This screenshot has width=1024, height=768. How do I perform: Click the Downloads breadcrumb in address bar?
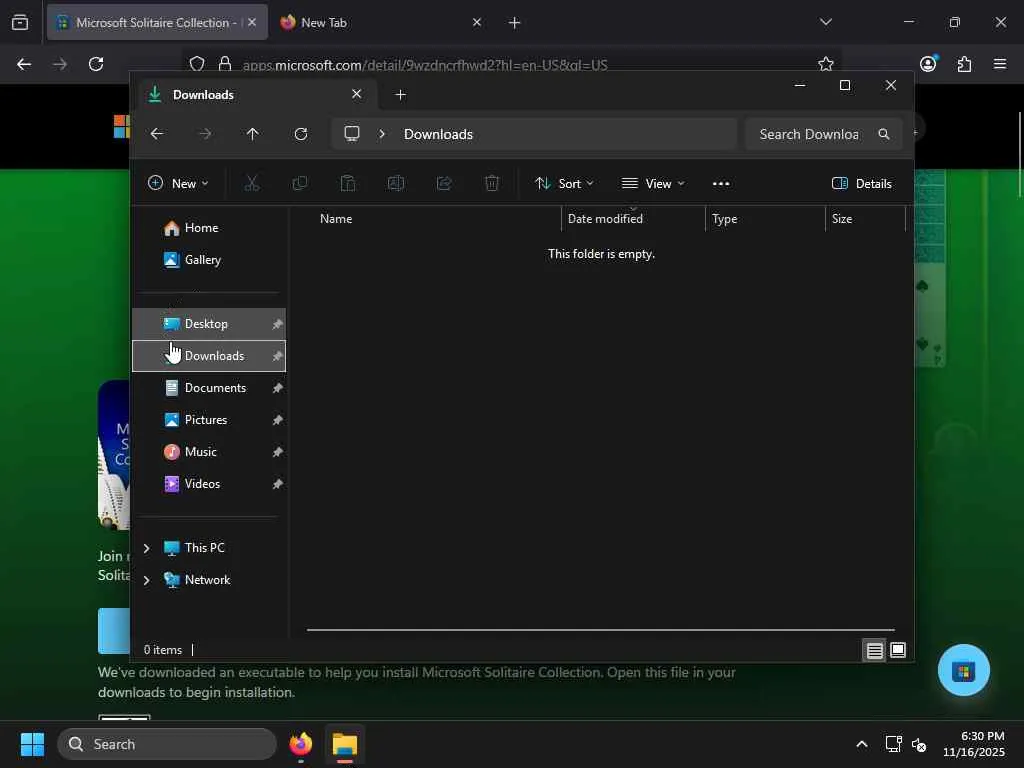(438, 134)
